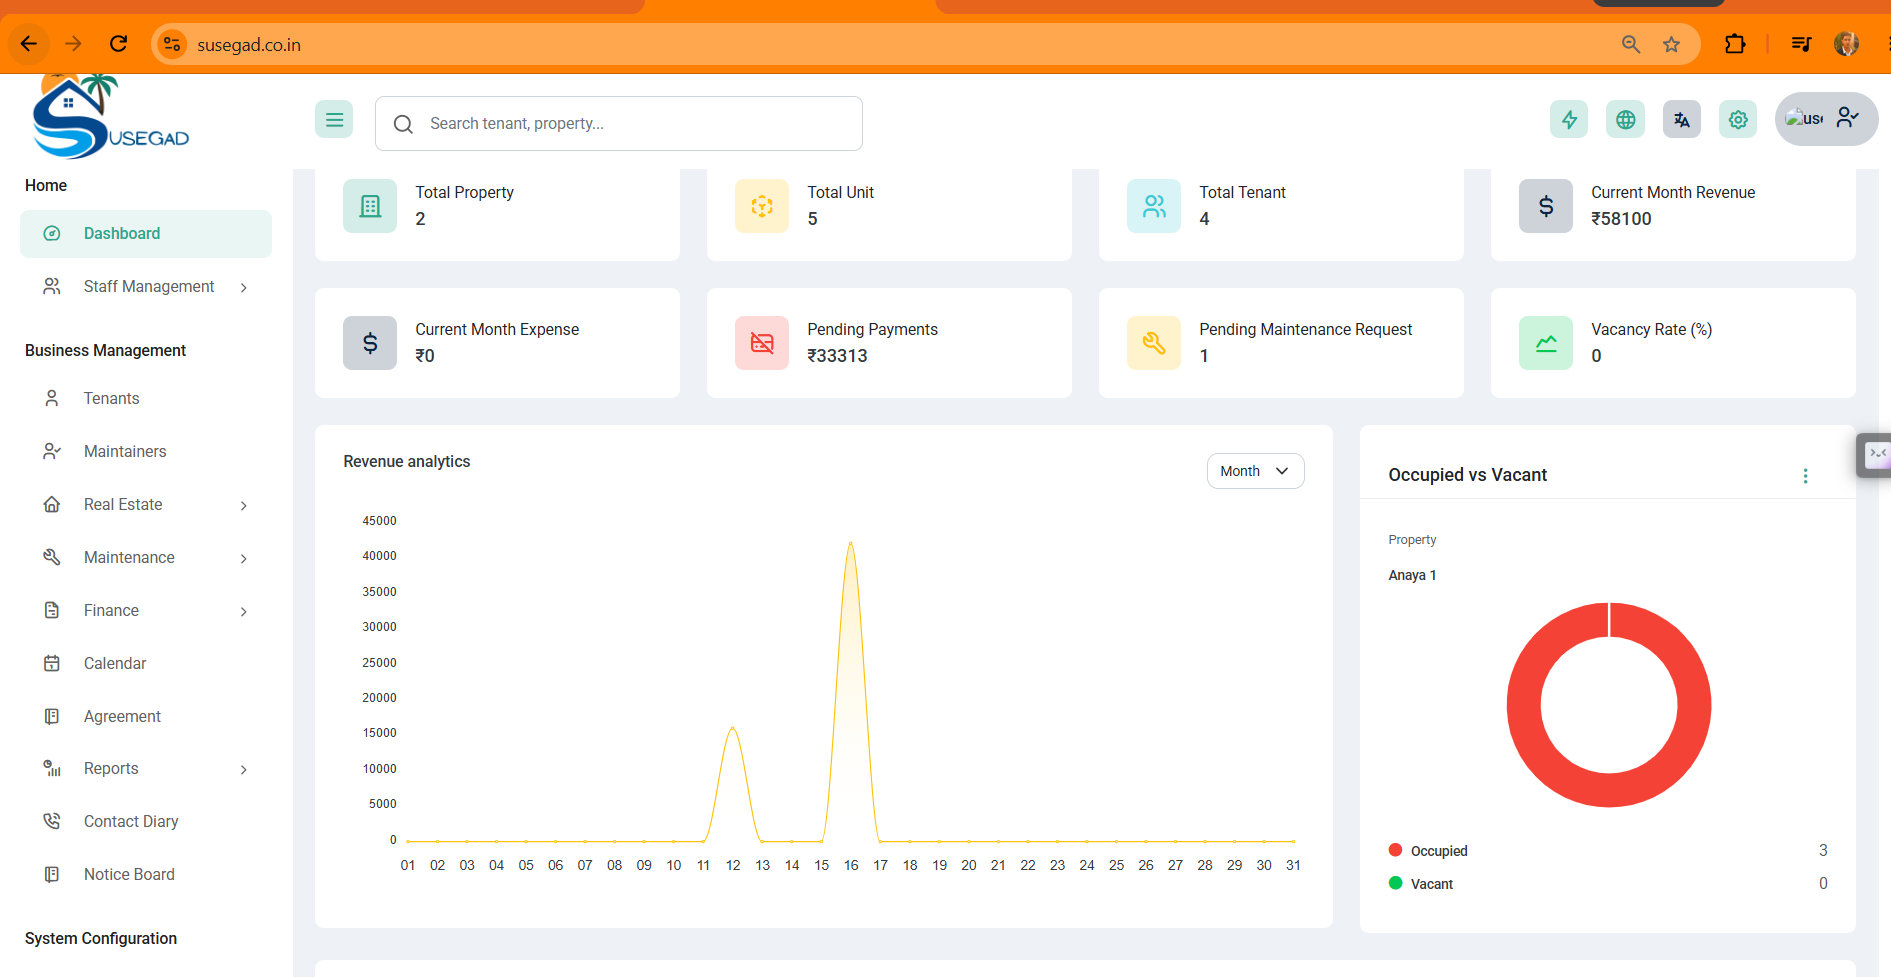Toggle the red Occupied legend swatch

coord(1396,850)
